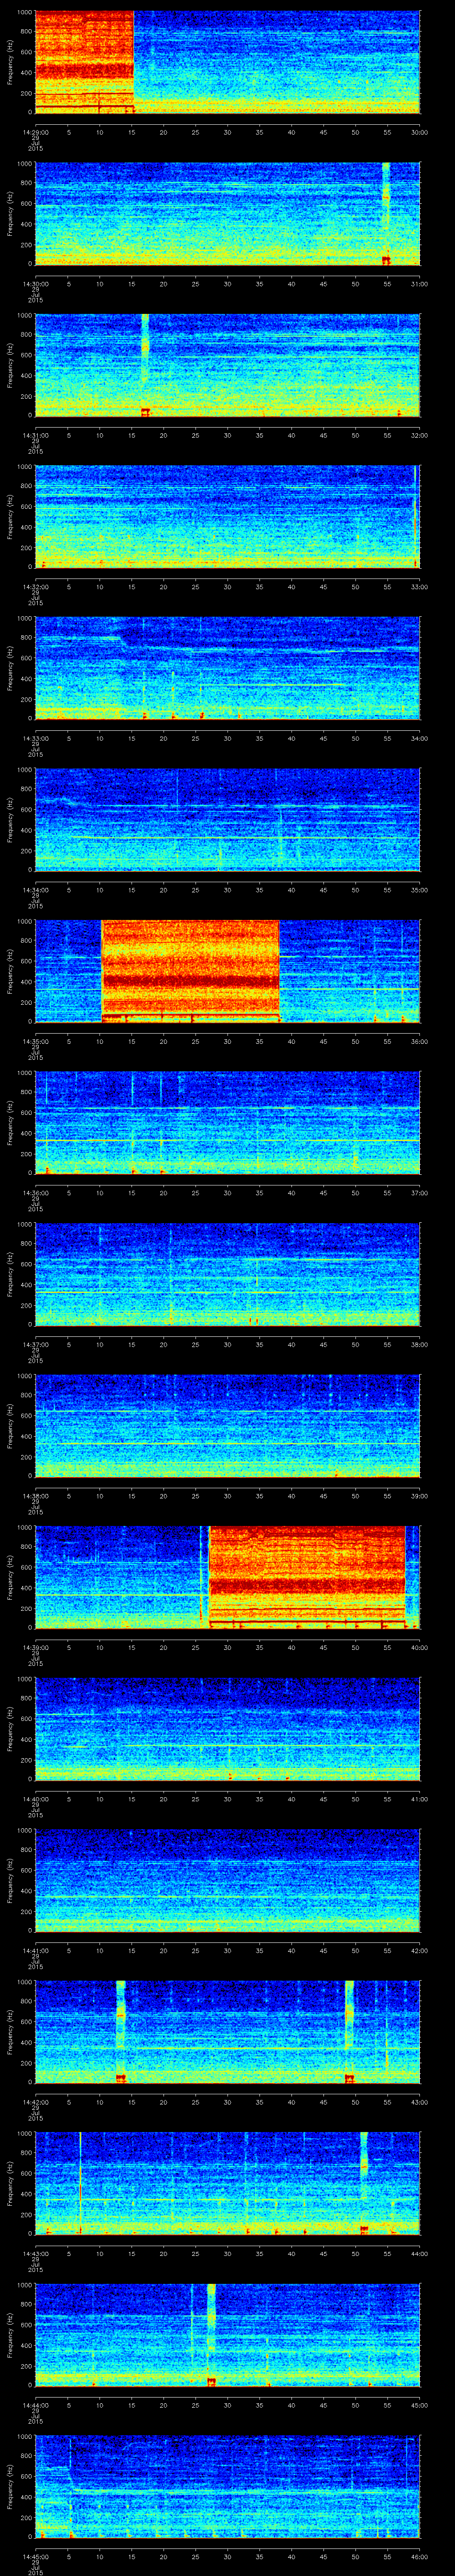The image size is (455, 2576).
Task: Click the 14:31:00 start time label
Action: coord(35,434)
